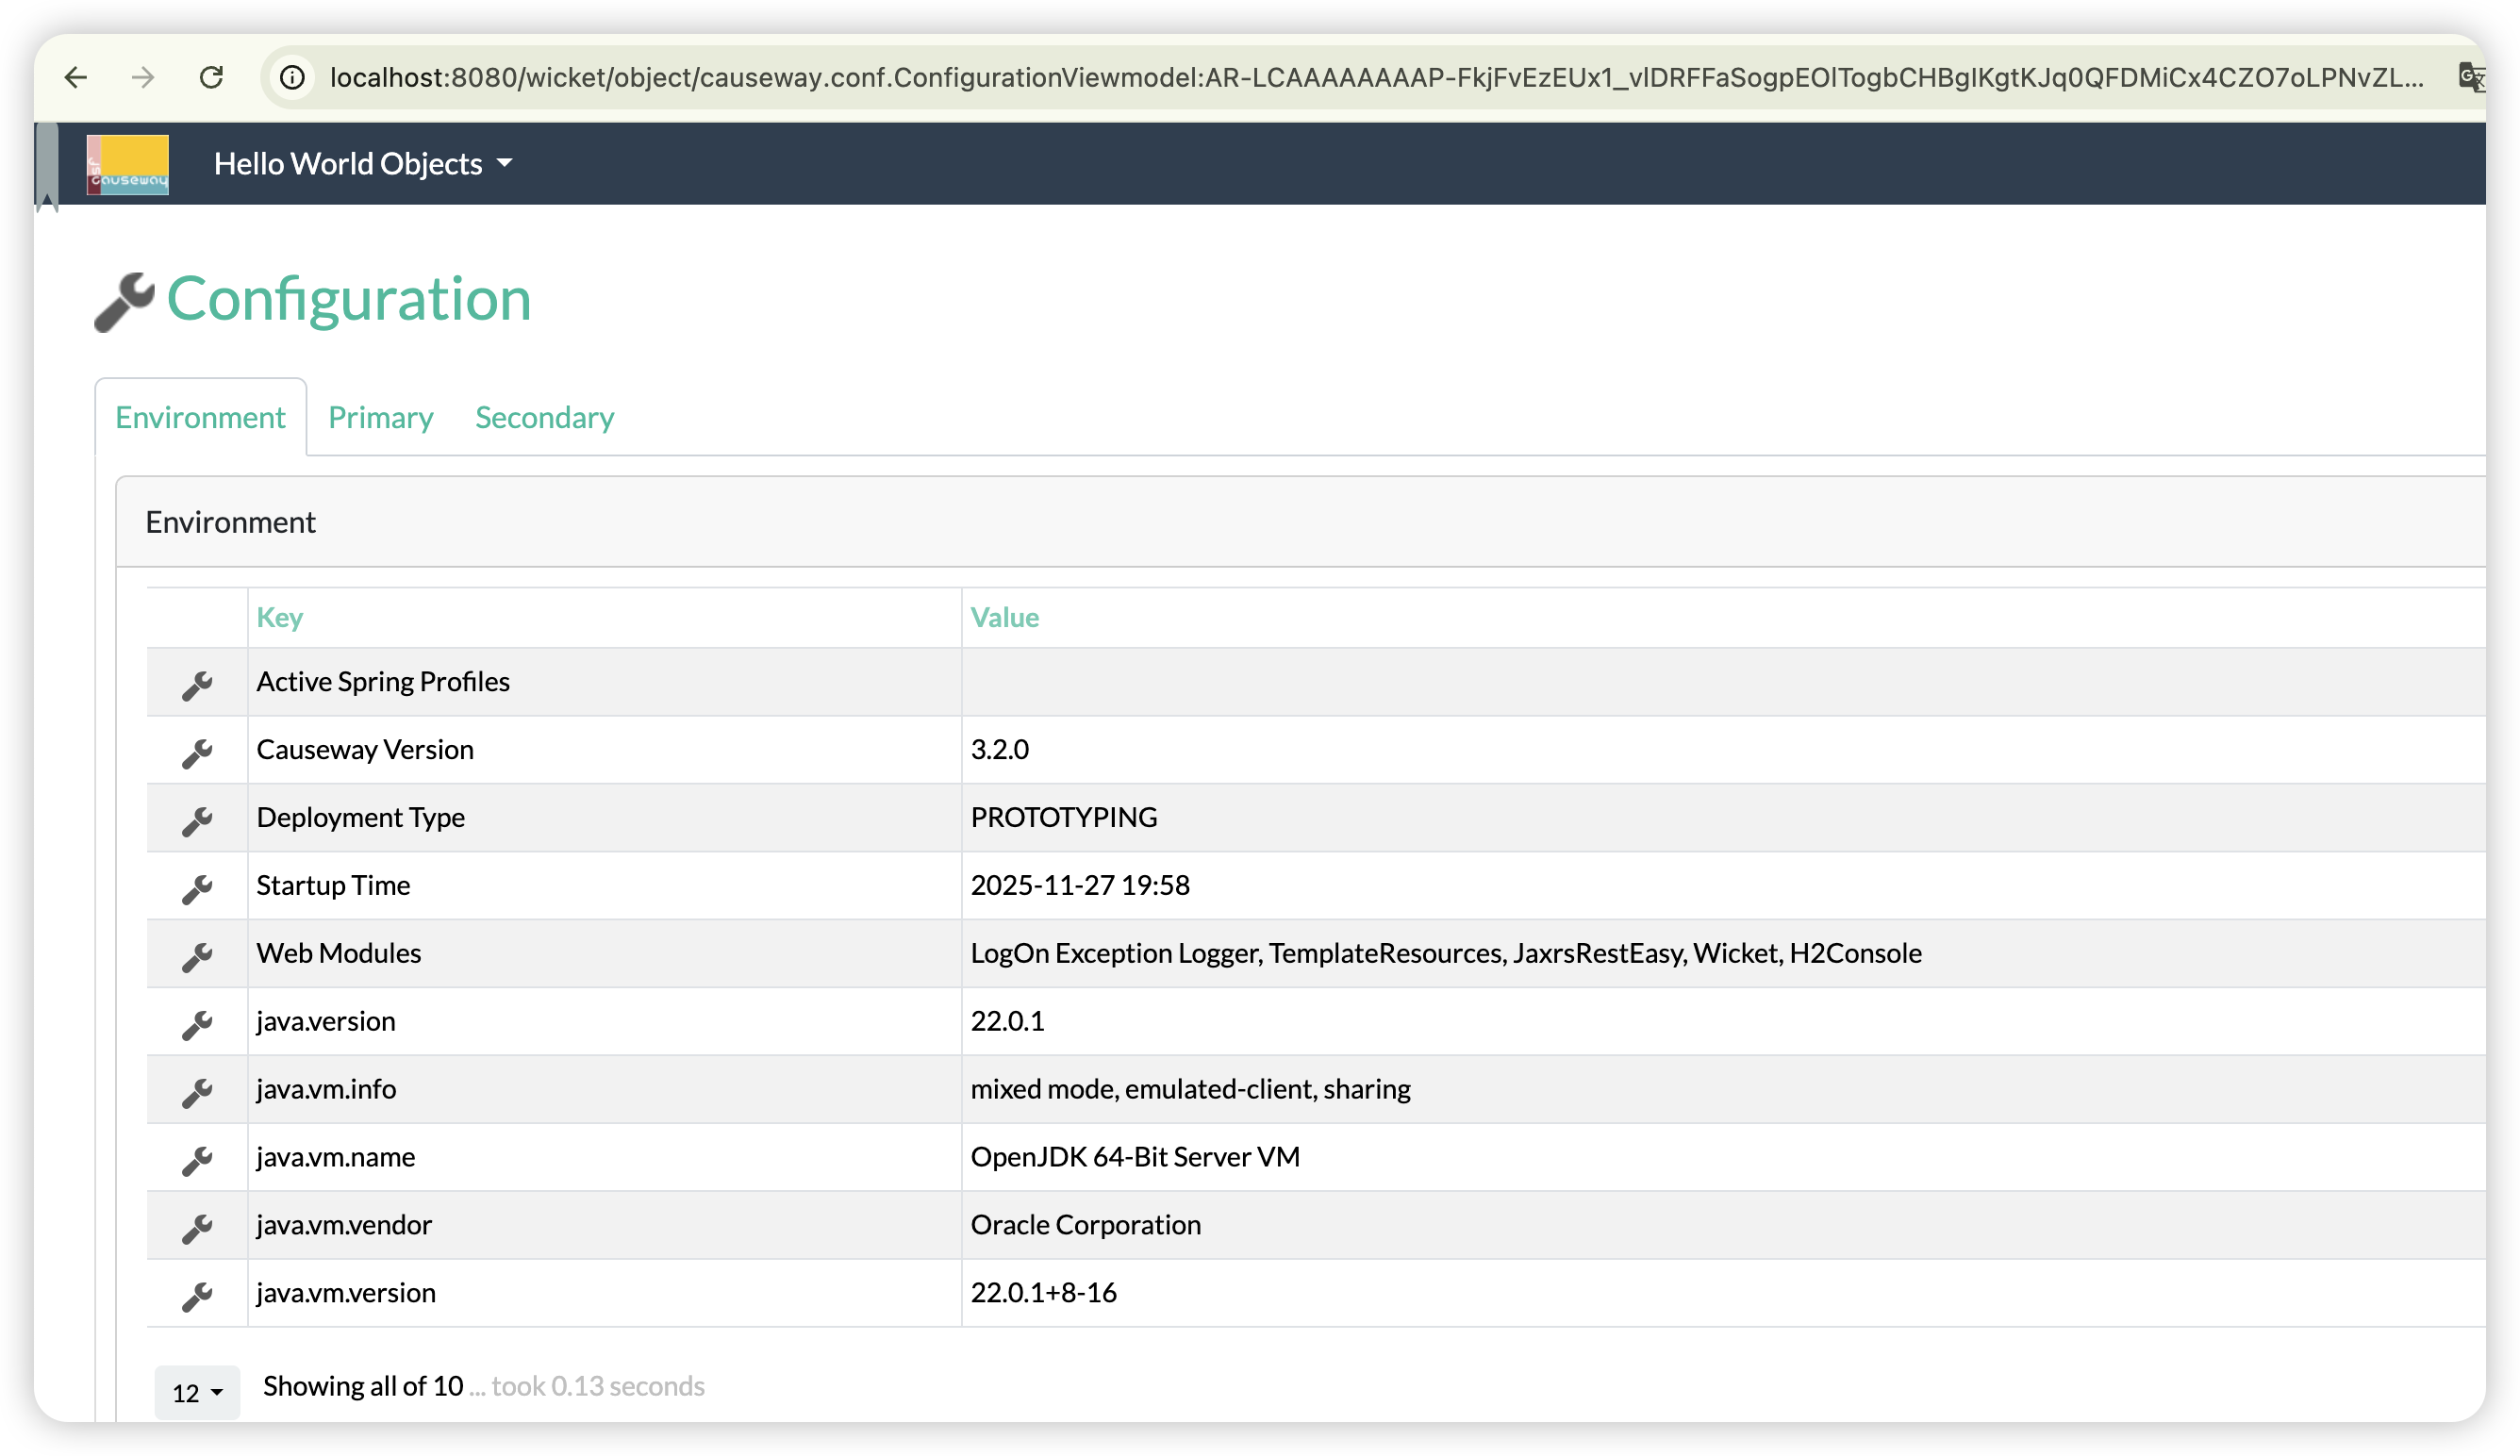
Task: Click the browser address bar URL
Action: [x=1375, y=77]
